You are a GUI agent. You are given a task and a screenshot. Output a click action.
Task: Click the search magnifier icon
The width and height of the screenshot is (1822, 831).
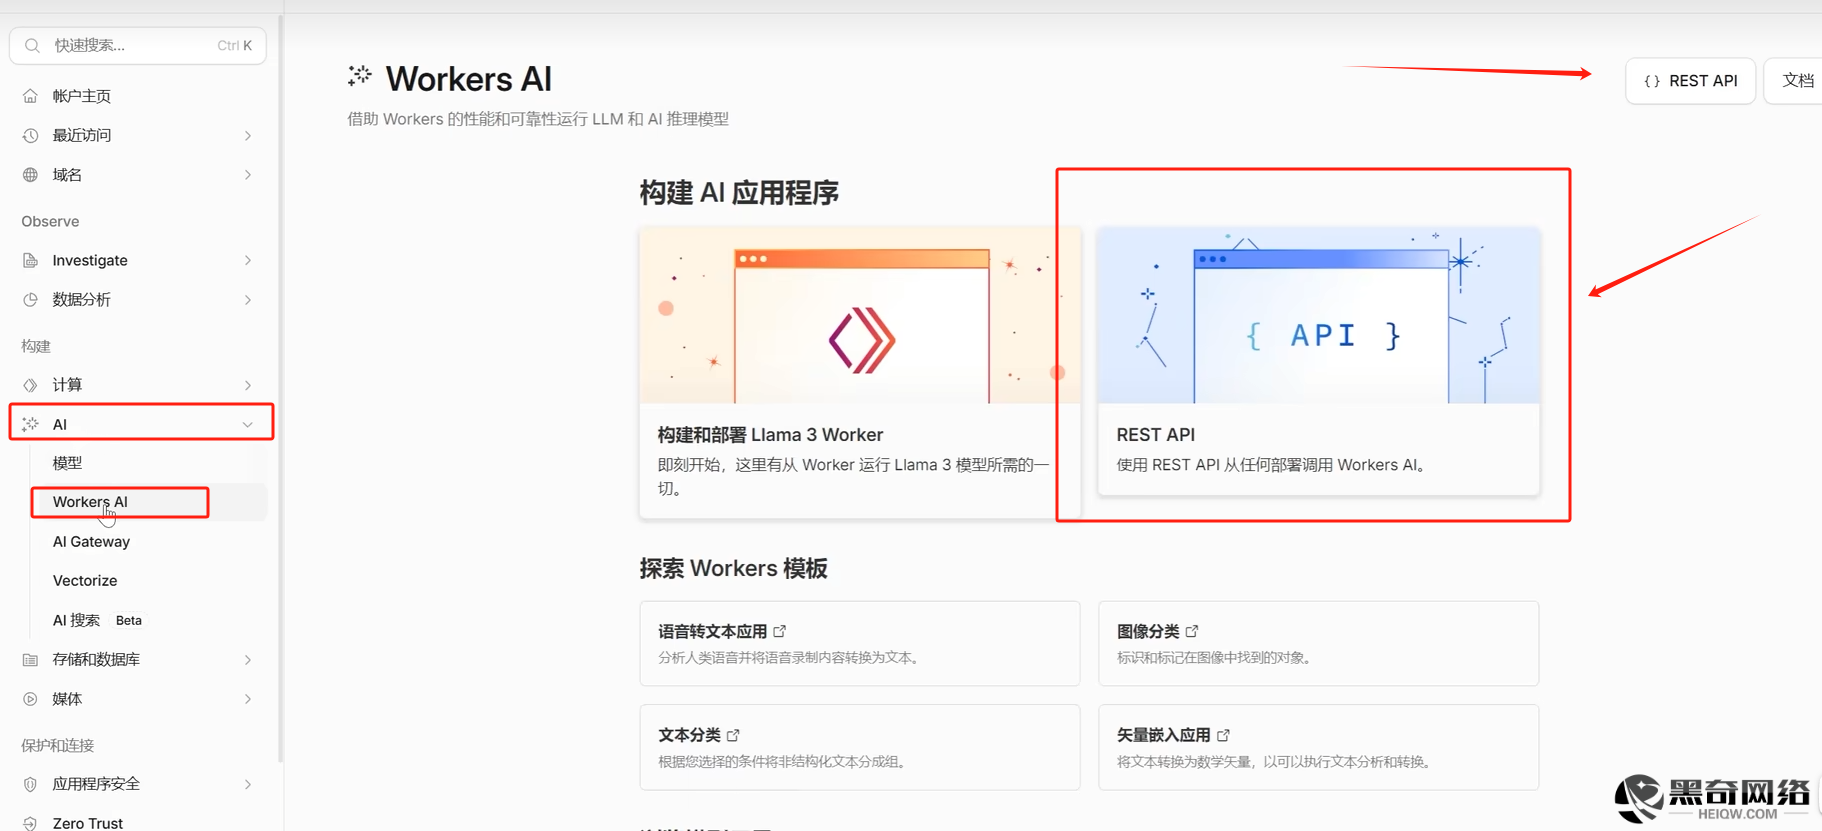click(x=32, y=45)
